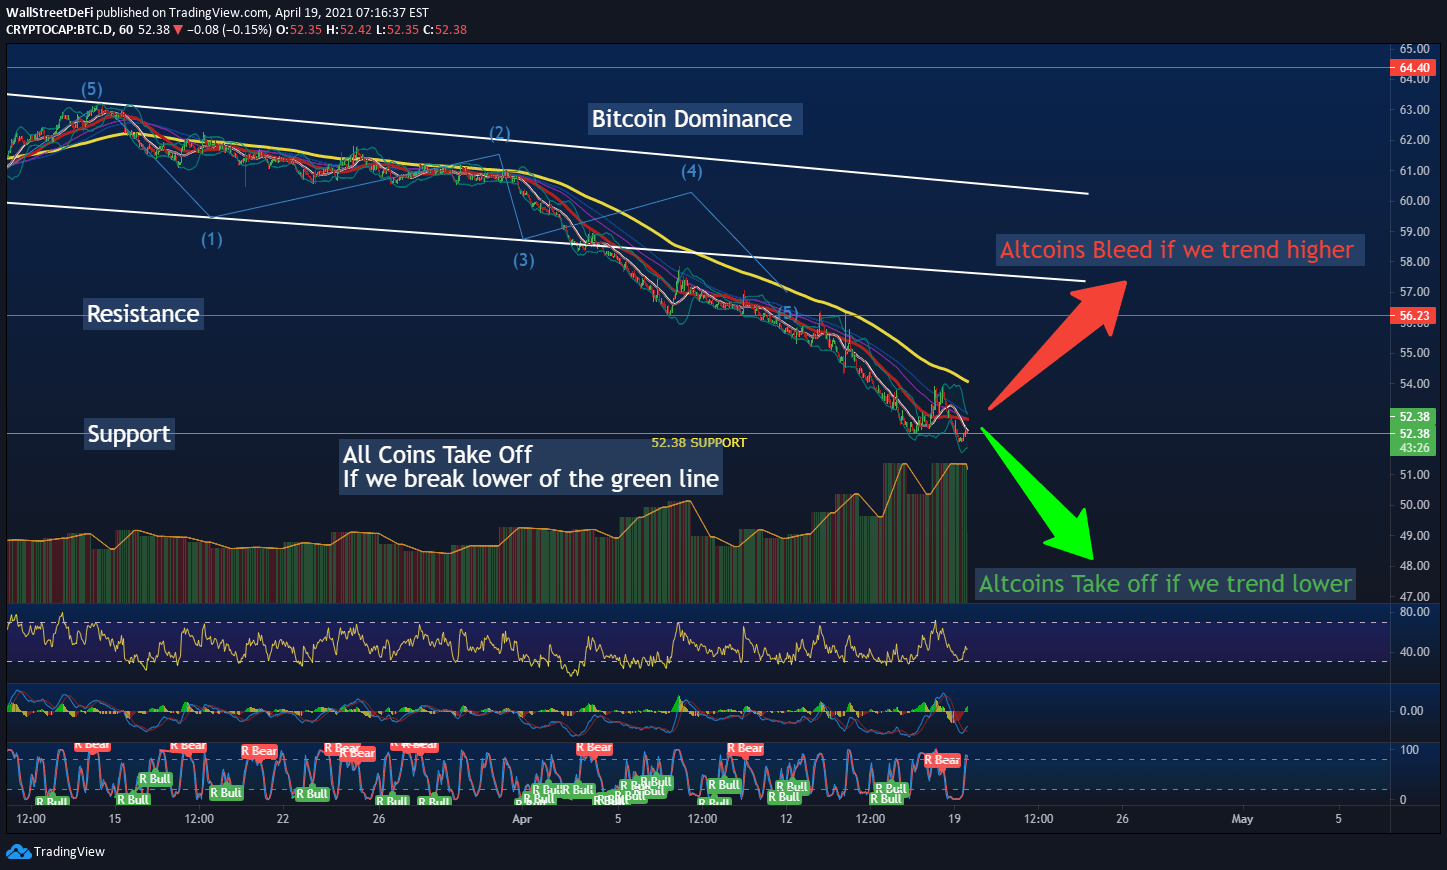This screenshot has width=1447, height=870.
Task: Select the CRYPTOCAP:BTC.D symbol label
Action: [59, 30]
